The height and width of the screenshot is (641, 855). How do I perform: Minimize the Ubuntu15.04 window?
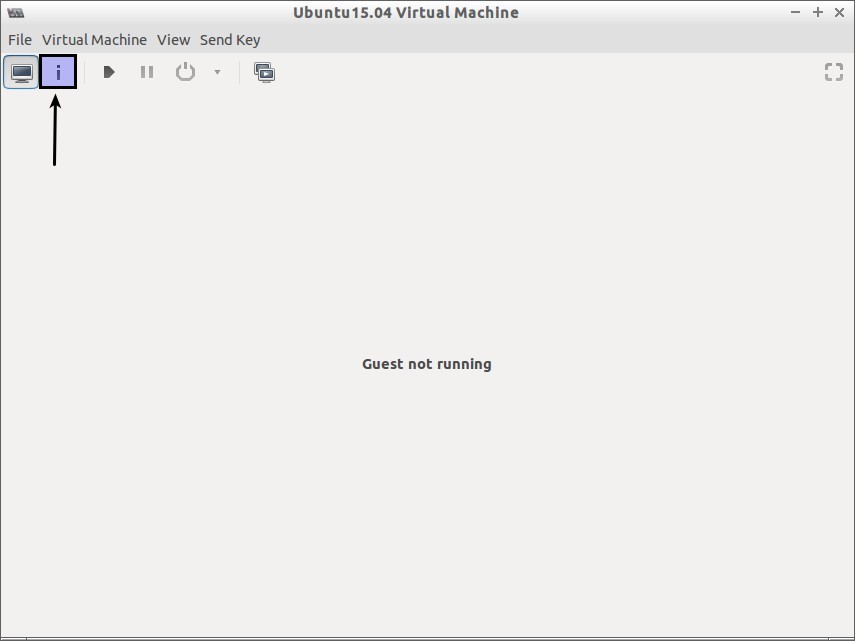(796, 12)
